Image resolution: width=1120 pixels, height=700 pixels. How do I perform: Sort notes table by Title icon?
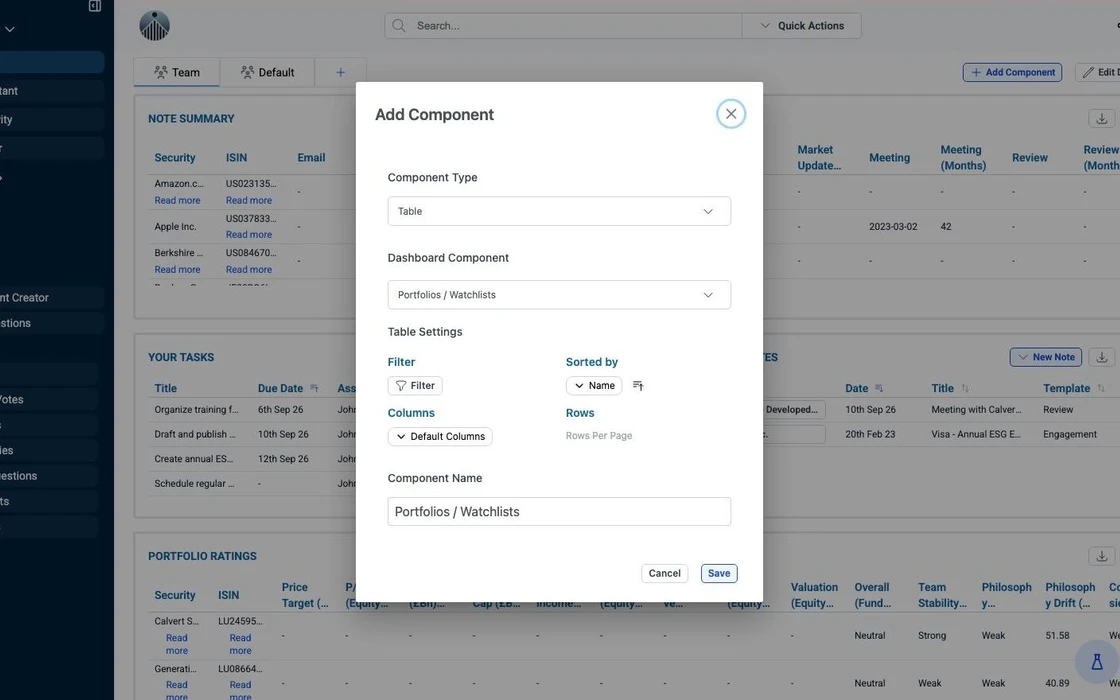pos(965,389)
